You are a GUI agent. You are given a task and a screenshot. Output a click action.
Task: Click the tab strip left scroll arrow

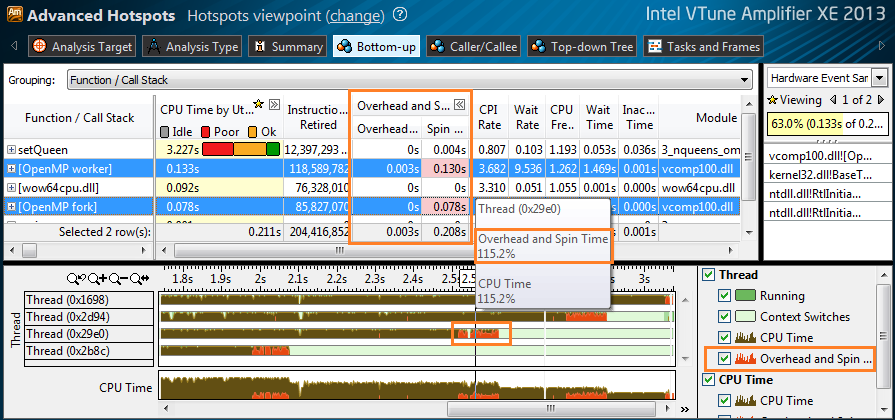point(14,46)
